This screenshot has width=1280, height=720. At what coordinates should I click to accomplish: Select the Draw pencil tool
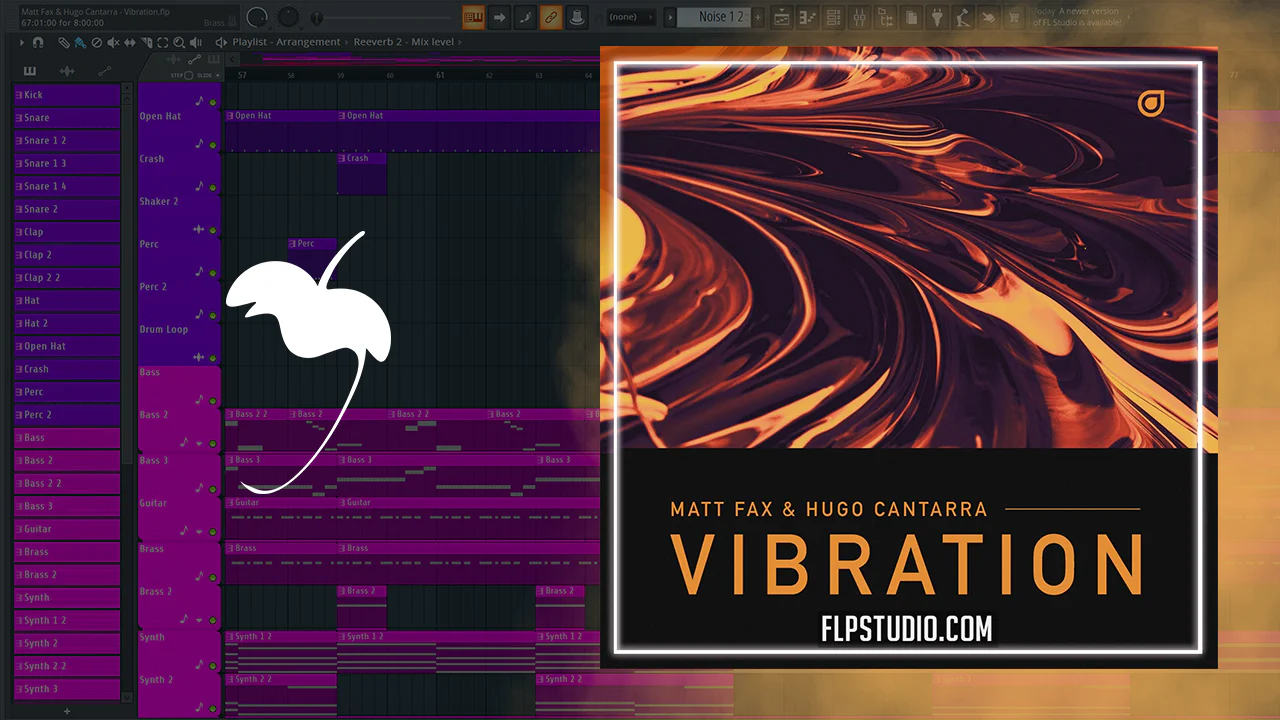point(63,43)
